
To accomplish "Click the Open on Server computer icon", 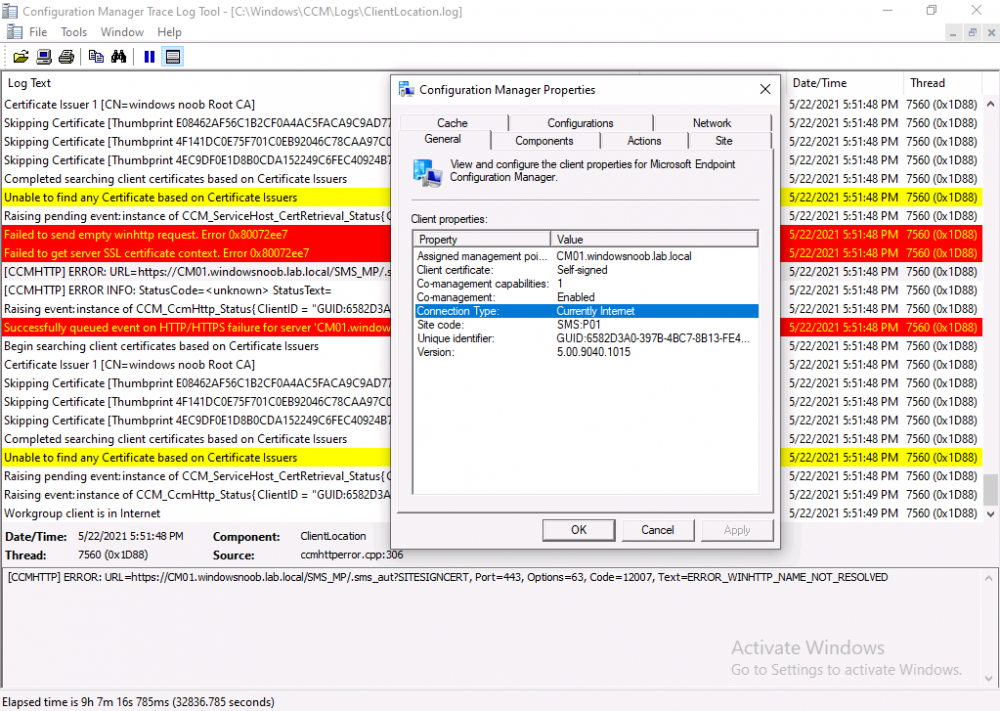I will click(x=43, y=57).
